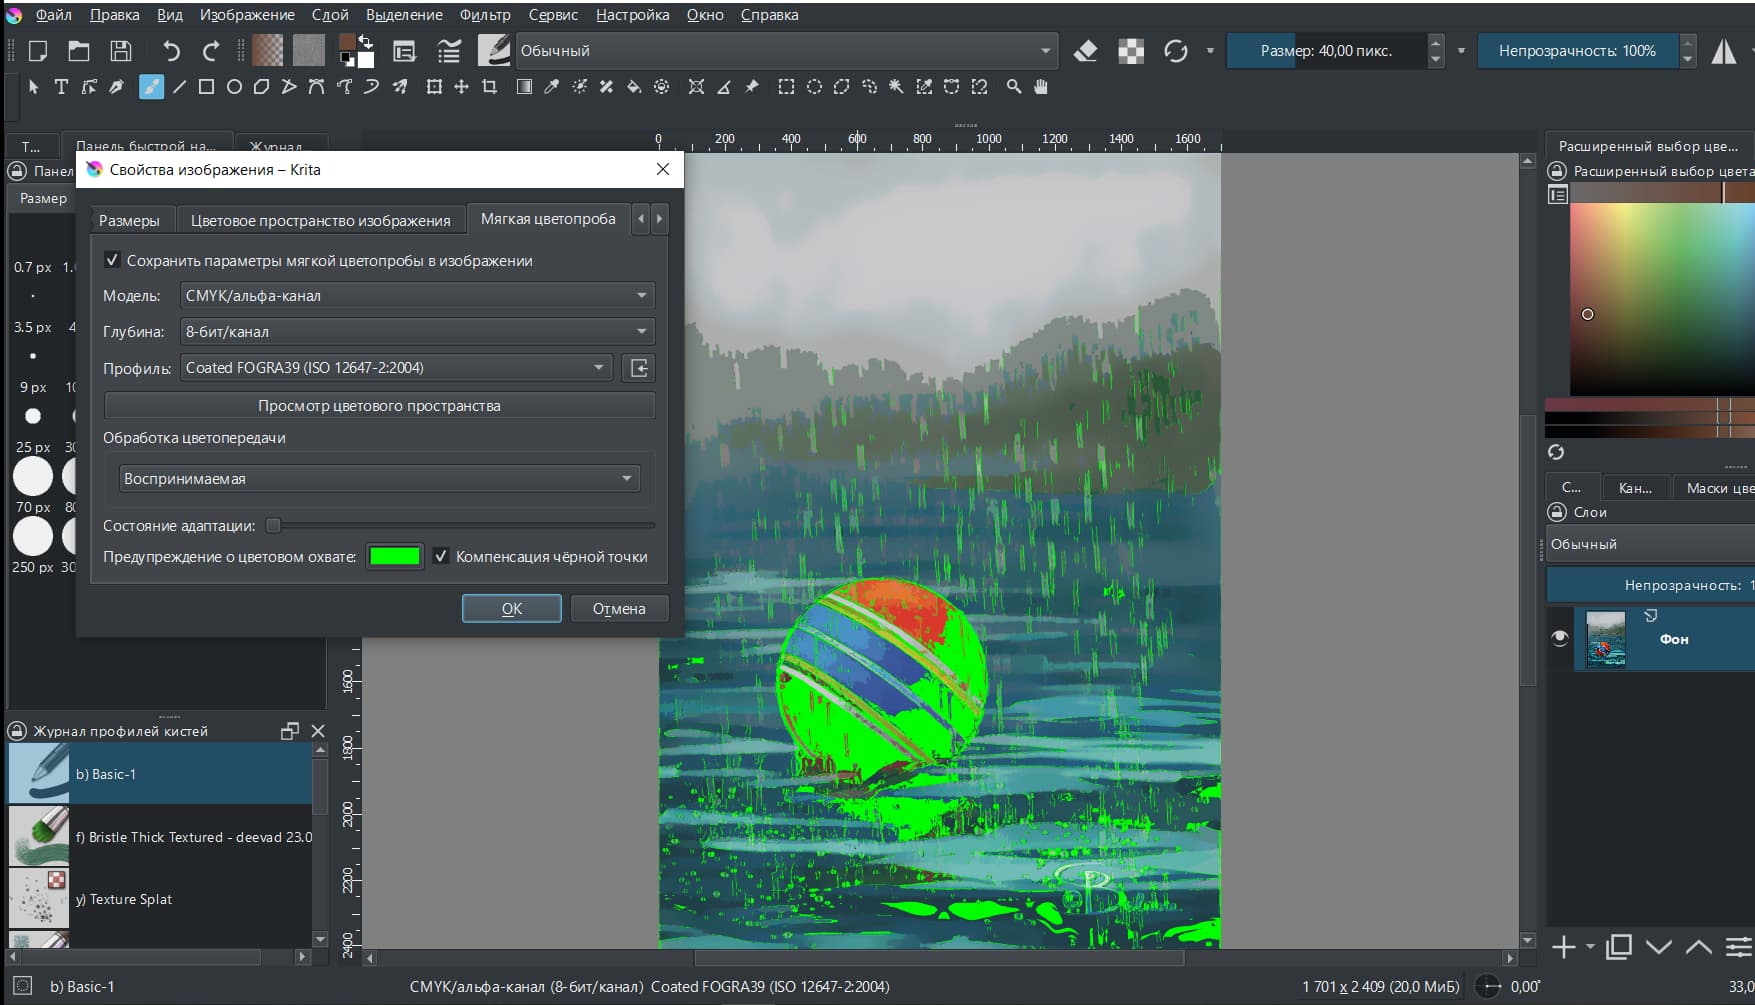Hide the Фон layer with eye icon
This screenshot has width=1755, height=1005.
[x=1559, y=639]
